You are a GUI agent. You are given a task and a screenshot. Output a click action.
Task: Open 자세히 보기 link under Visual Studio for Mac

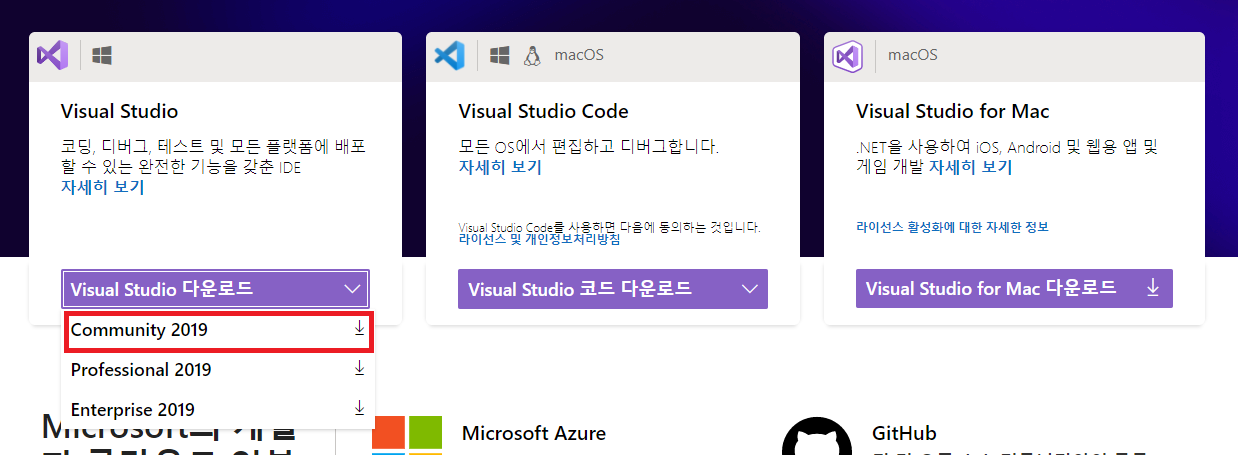tap(970, 167)
